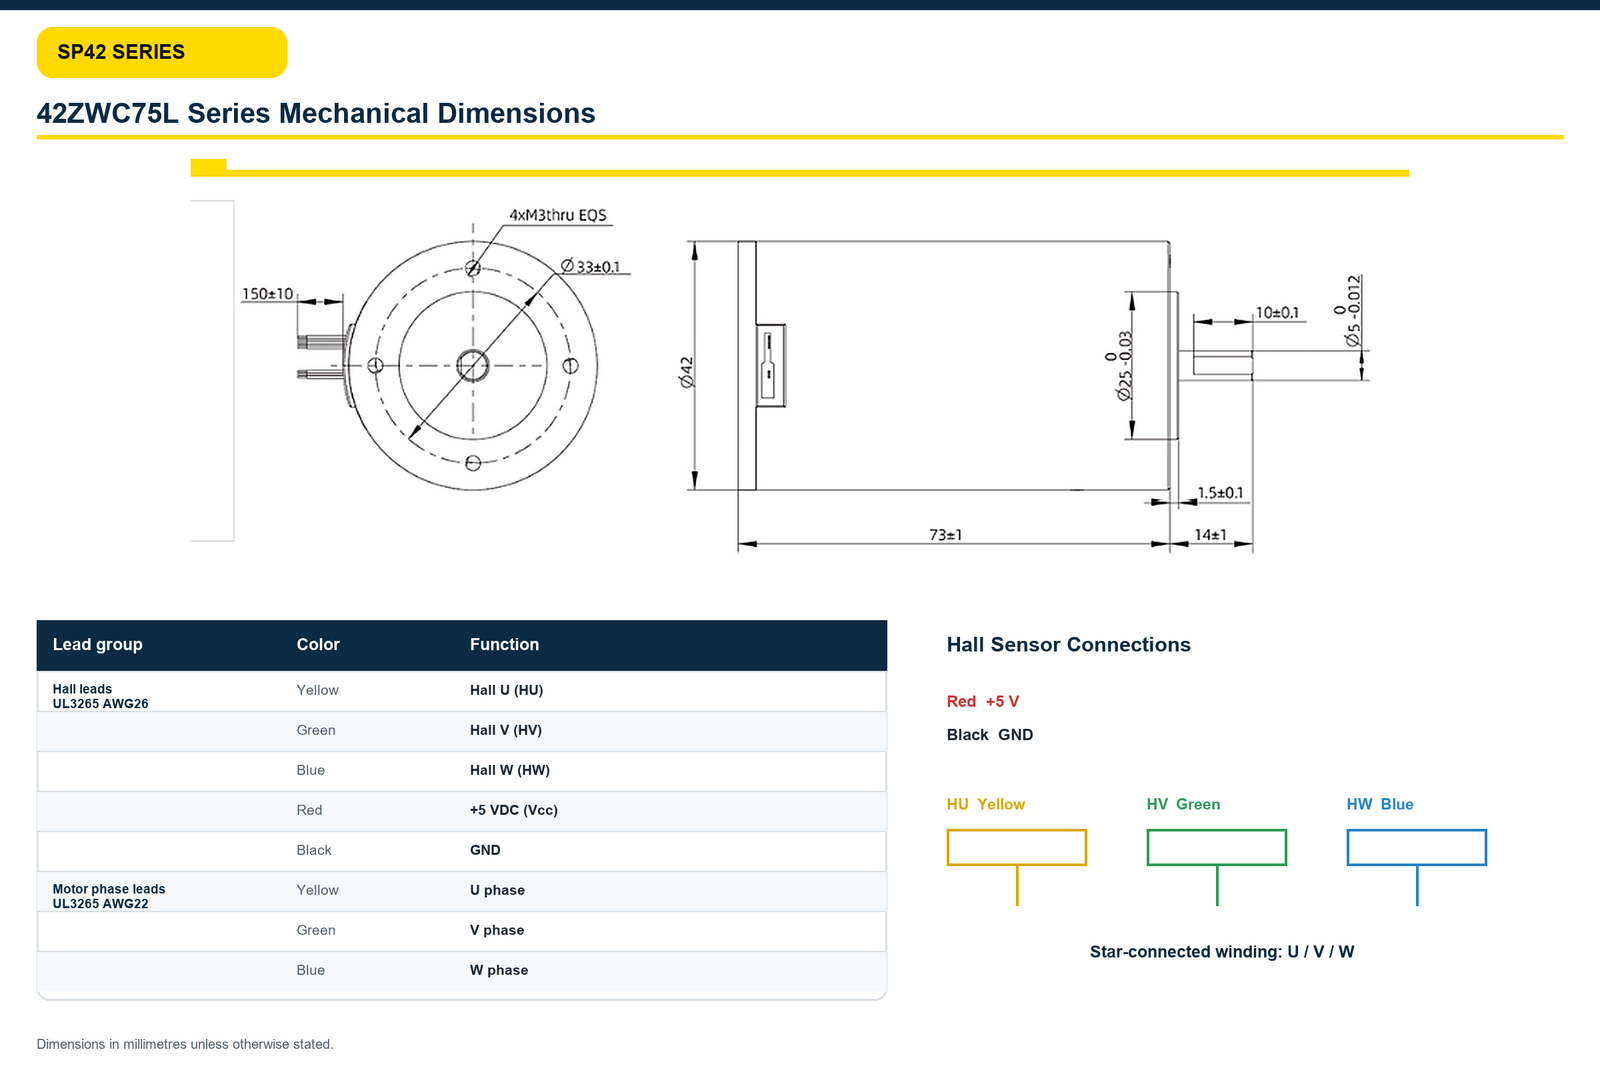Select the Hall leads UL3265 AWG26 cell
The width and height of the screenshot is (1600, 1067).
click(x=100, y=696)
